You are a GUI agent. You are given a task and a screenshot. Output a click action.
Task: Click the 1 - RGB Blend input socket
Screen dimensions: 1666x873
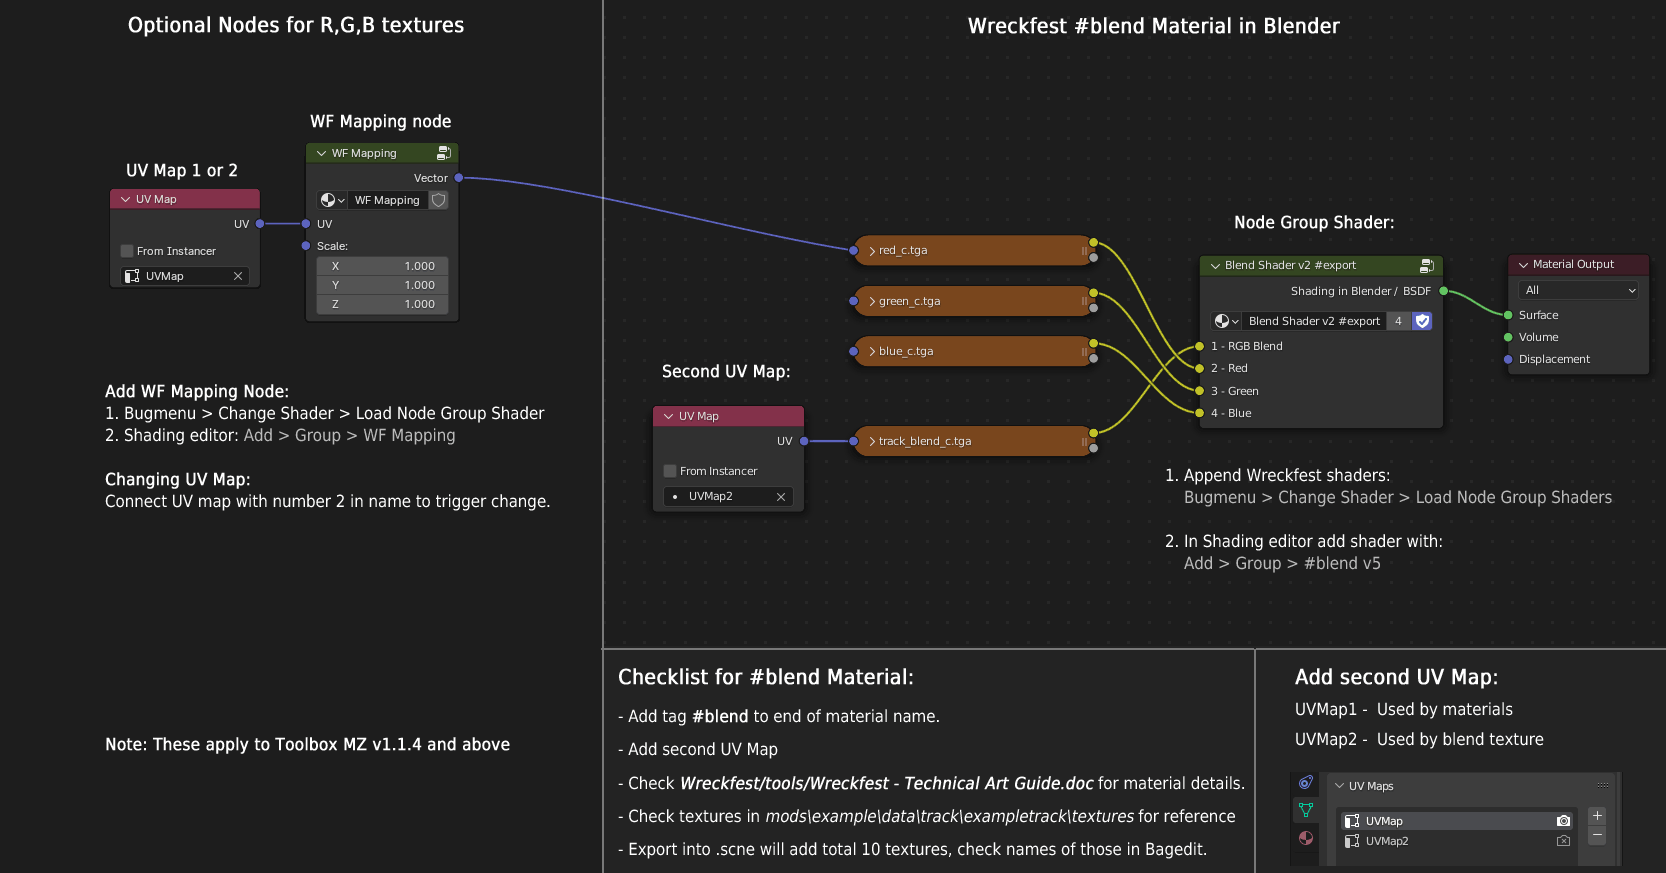[x=1200, y=346]
